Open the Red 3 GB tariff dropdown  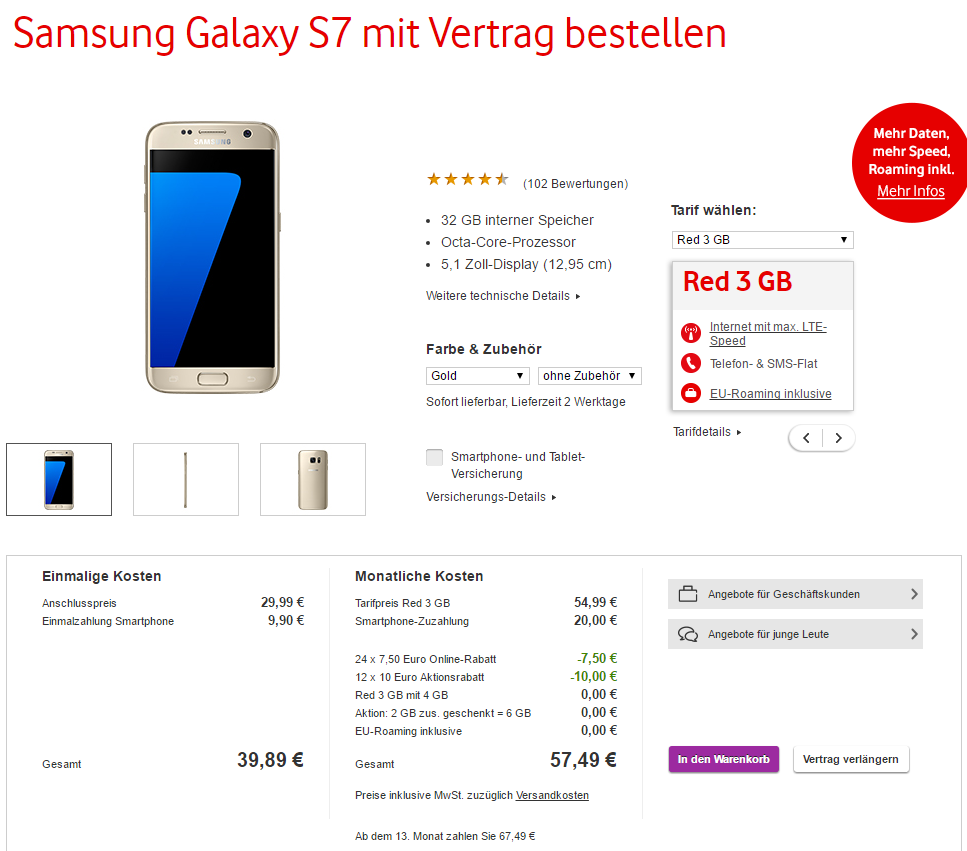point(762,240)
